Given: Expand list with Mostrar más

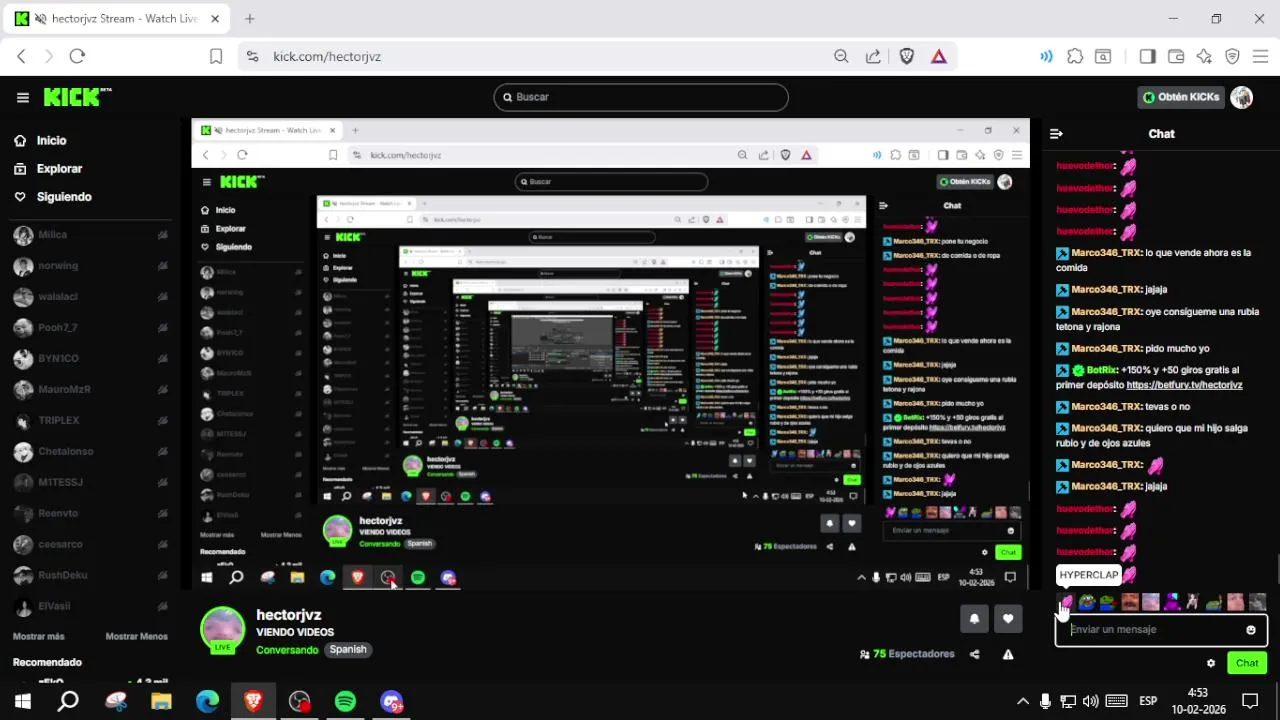Looking at the screenshot, I should point(38,637).
